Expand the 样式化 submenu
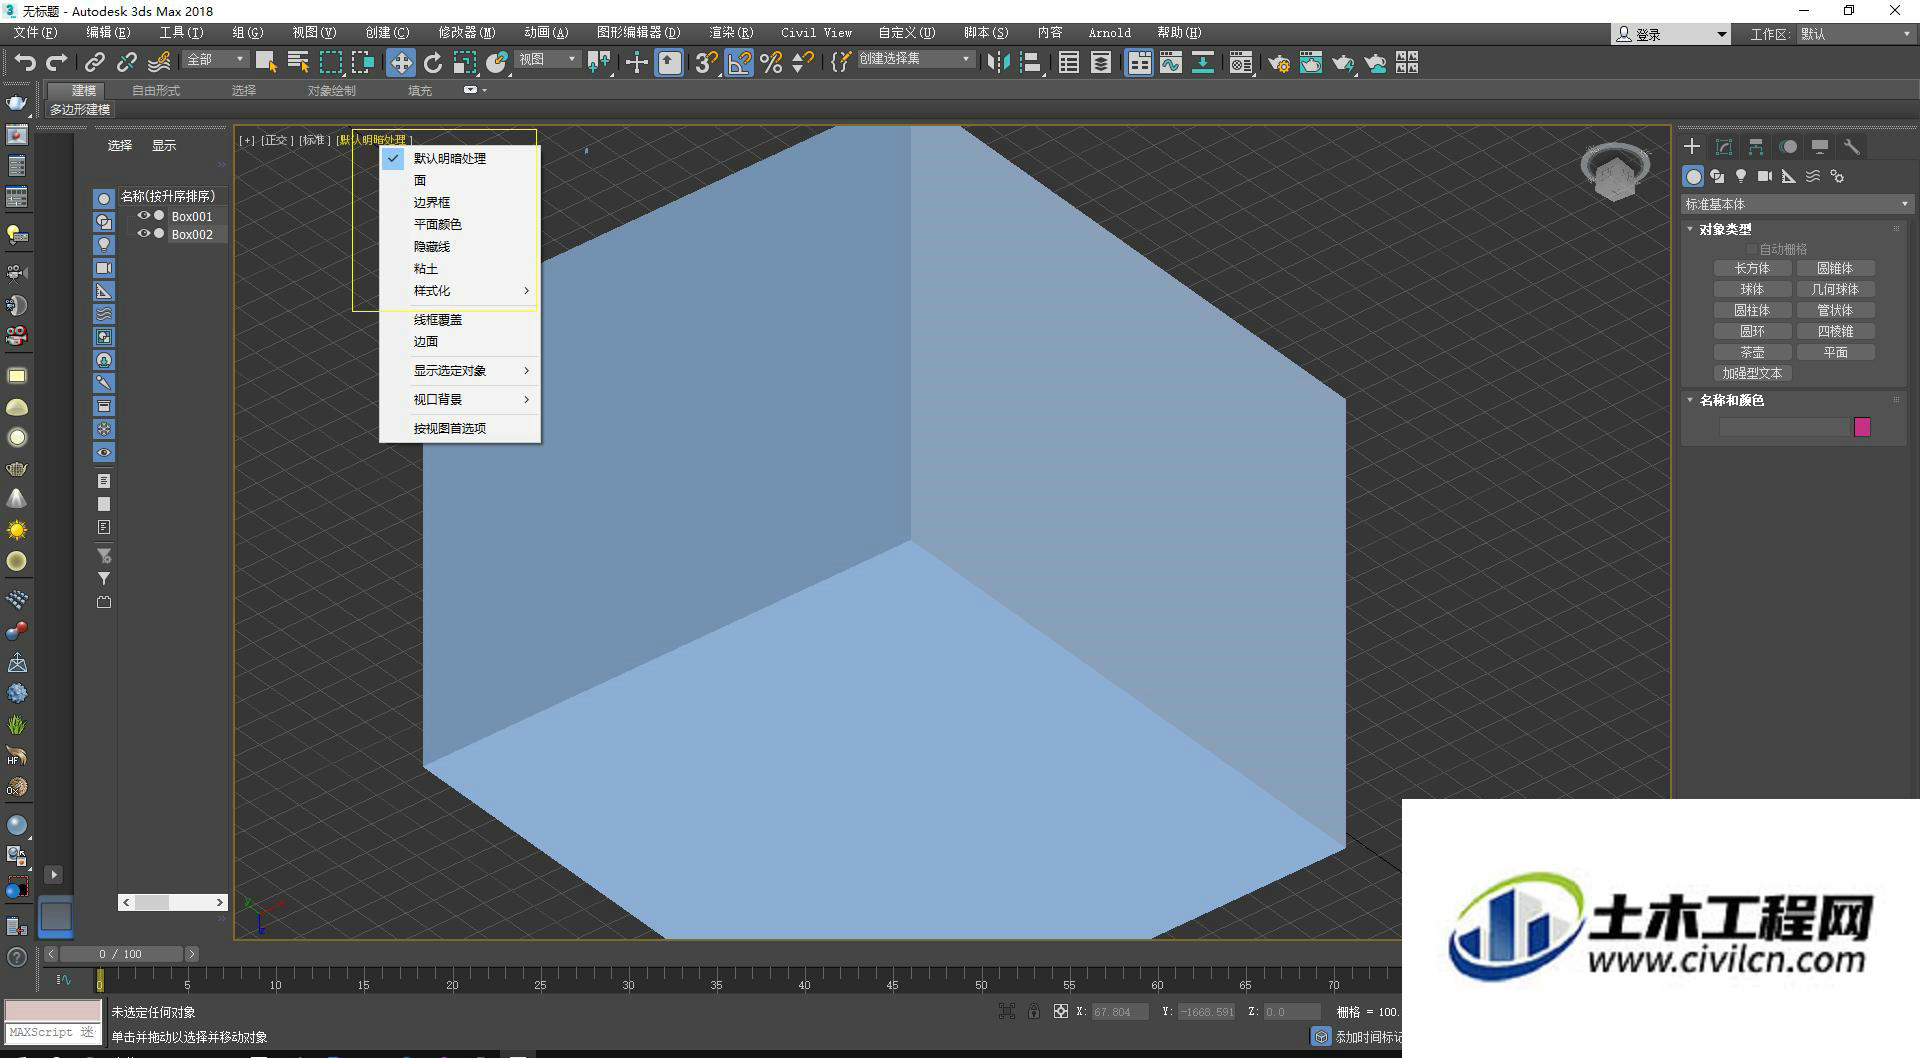The image size is (1920, 1058). point(460,291)
